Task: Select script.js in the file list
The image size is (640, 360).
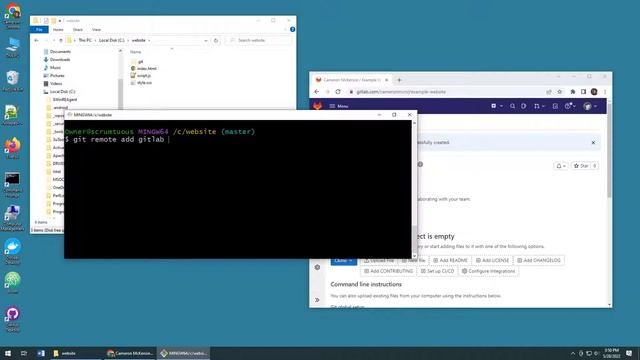Action: click(141, 76)
